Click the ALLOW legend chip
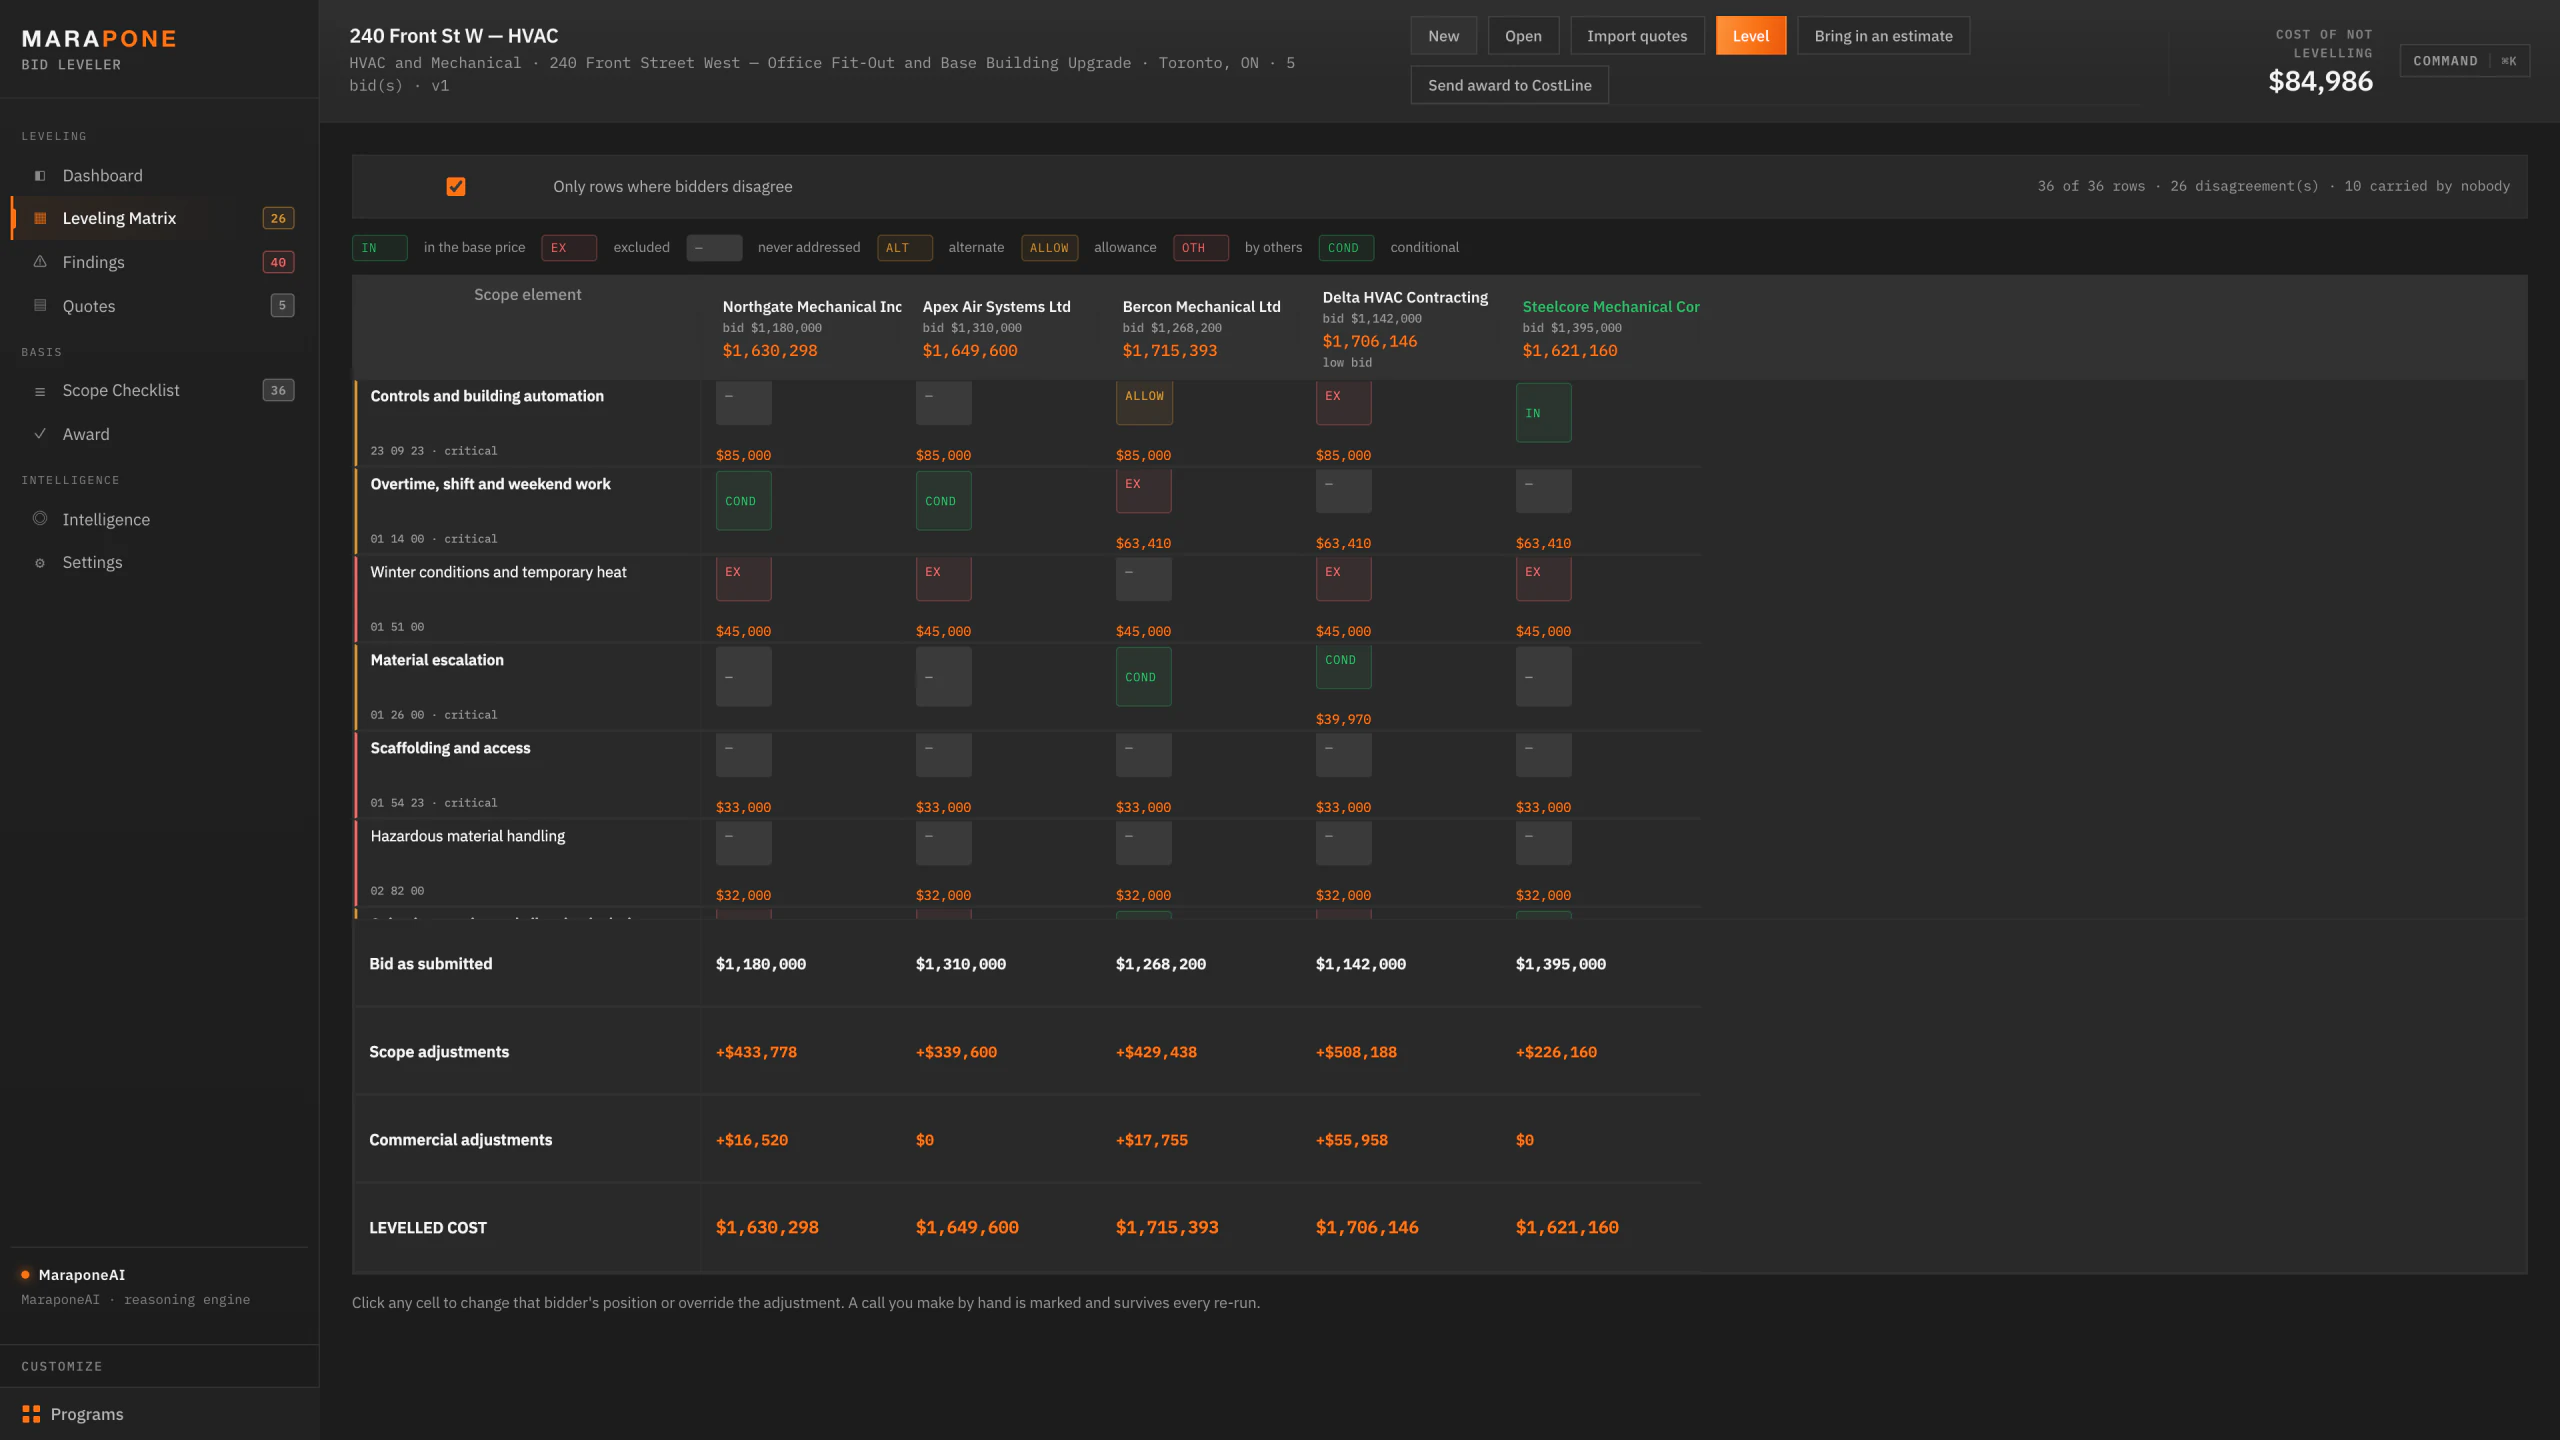Image resolution: width=2560 pixels, height=1440 pixels. click(1049, 248)
